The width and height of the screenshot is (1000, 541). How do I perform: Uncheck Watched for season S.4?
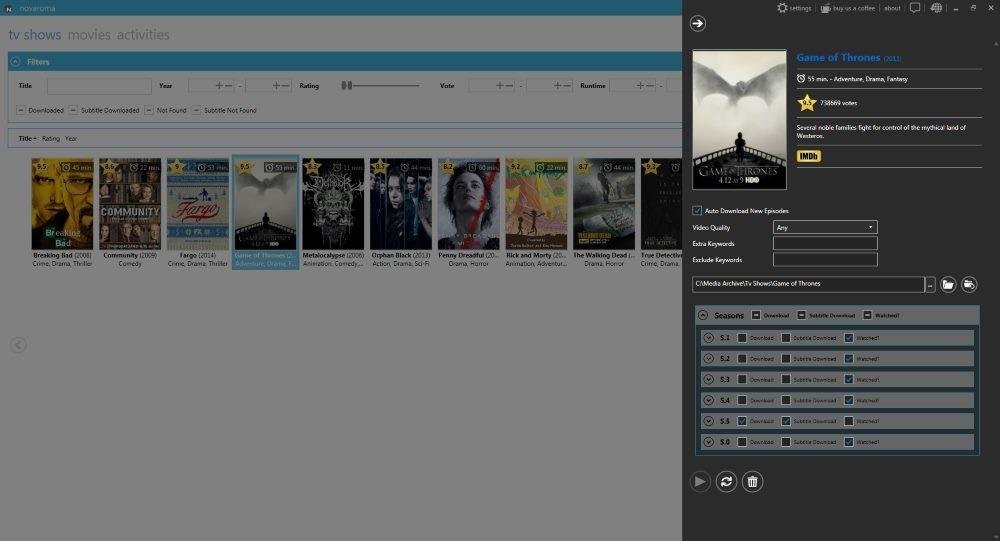848,401
